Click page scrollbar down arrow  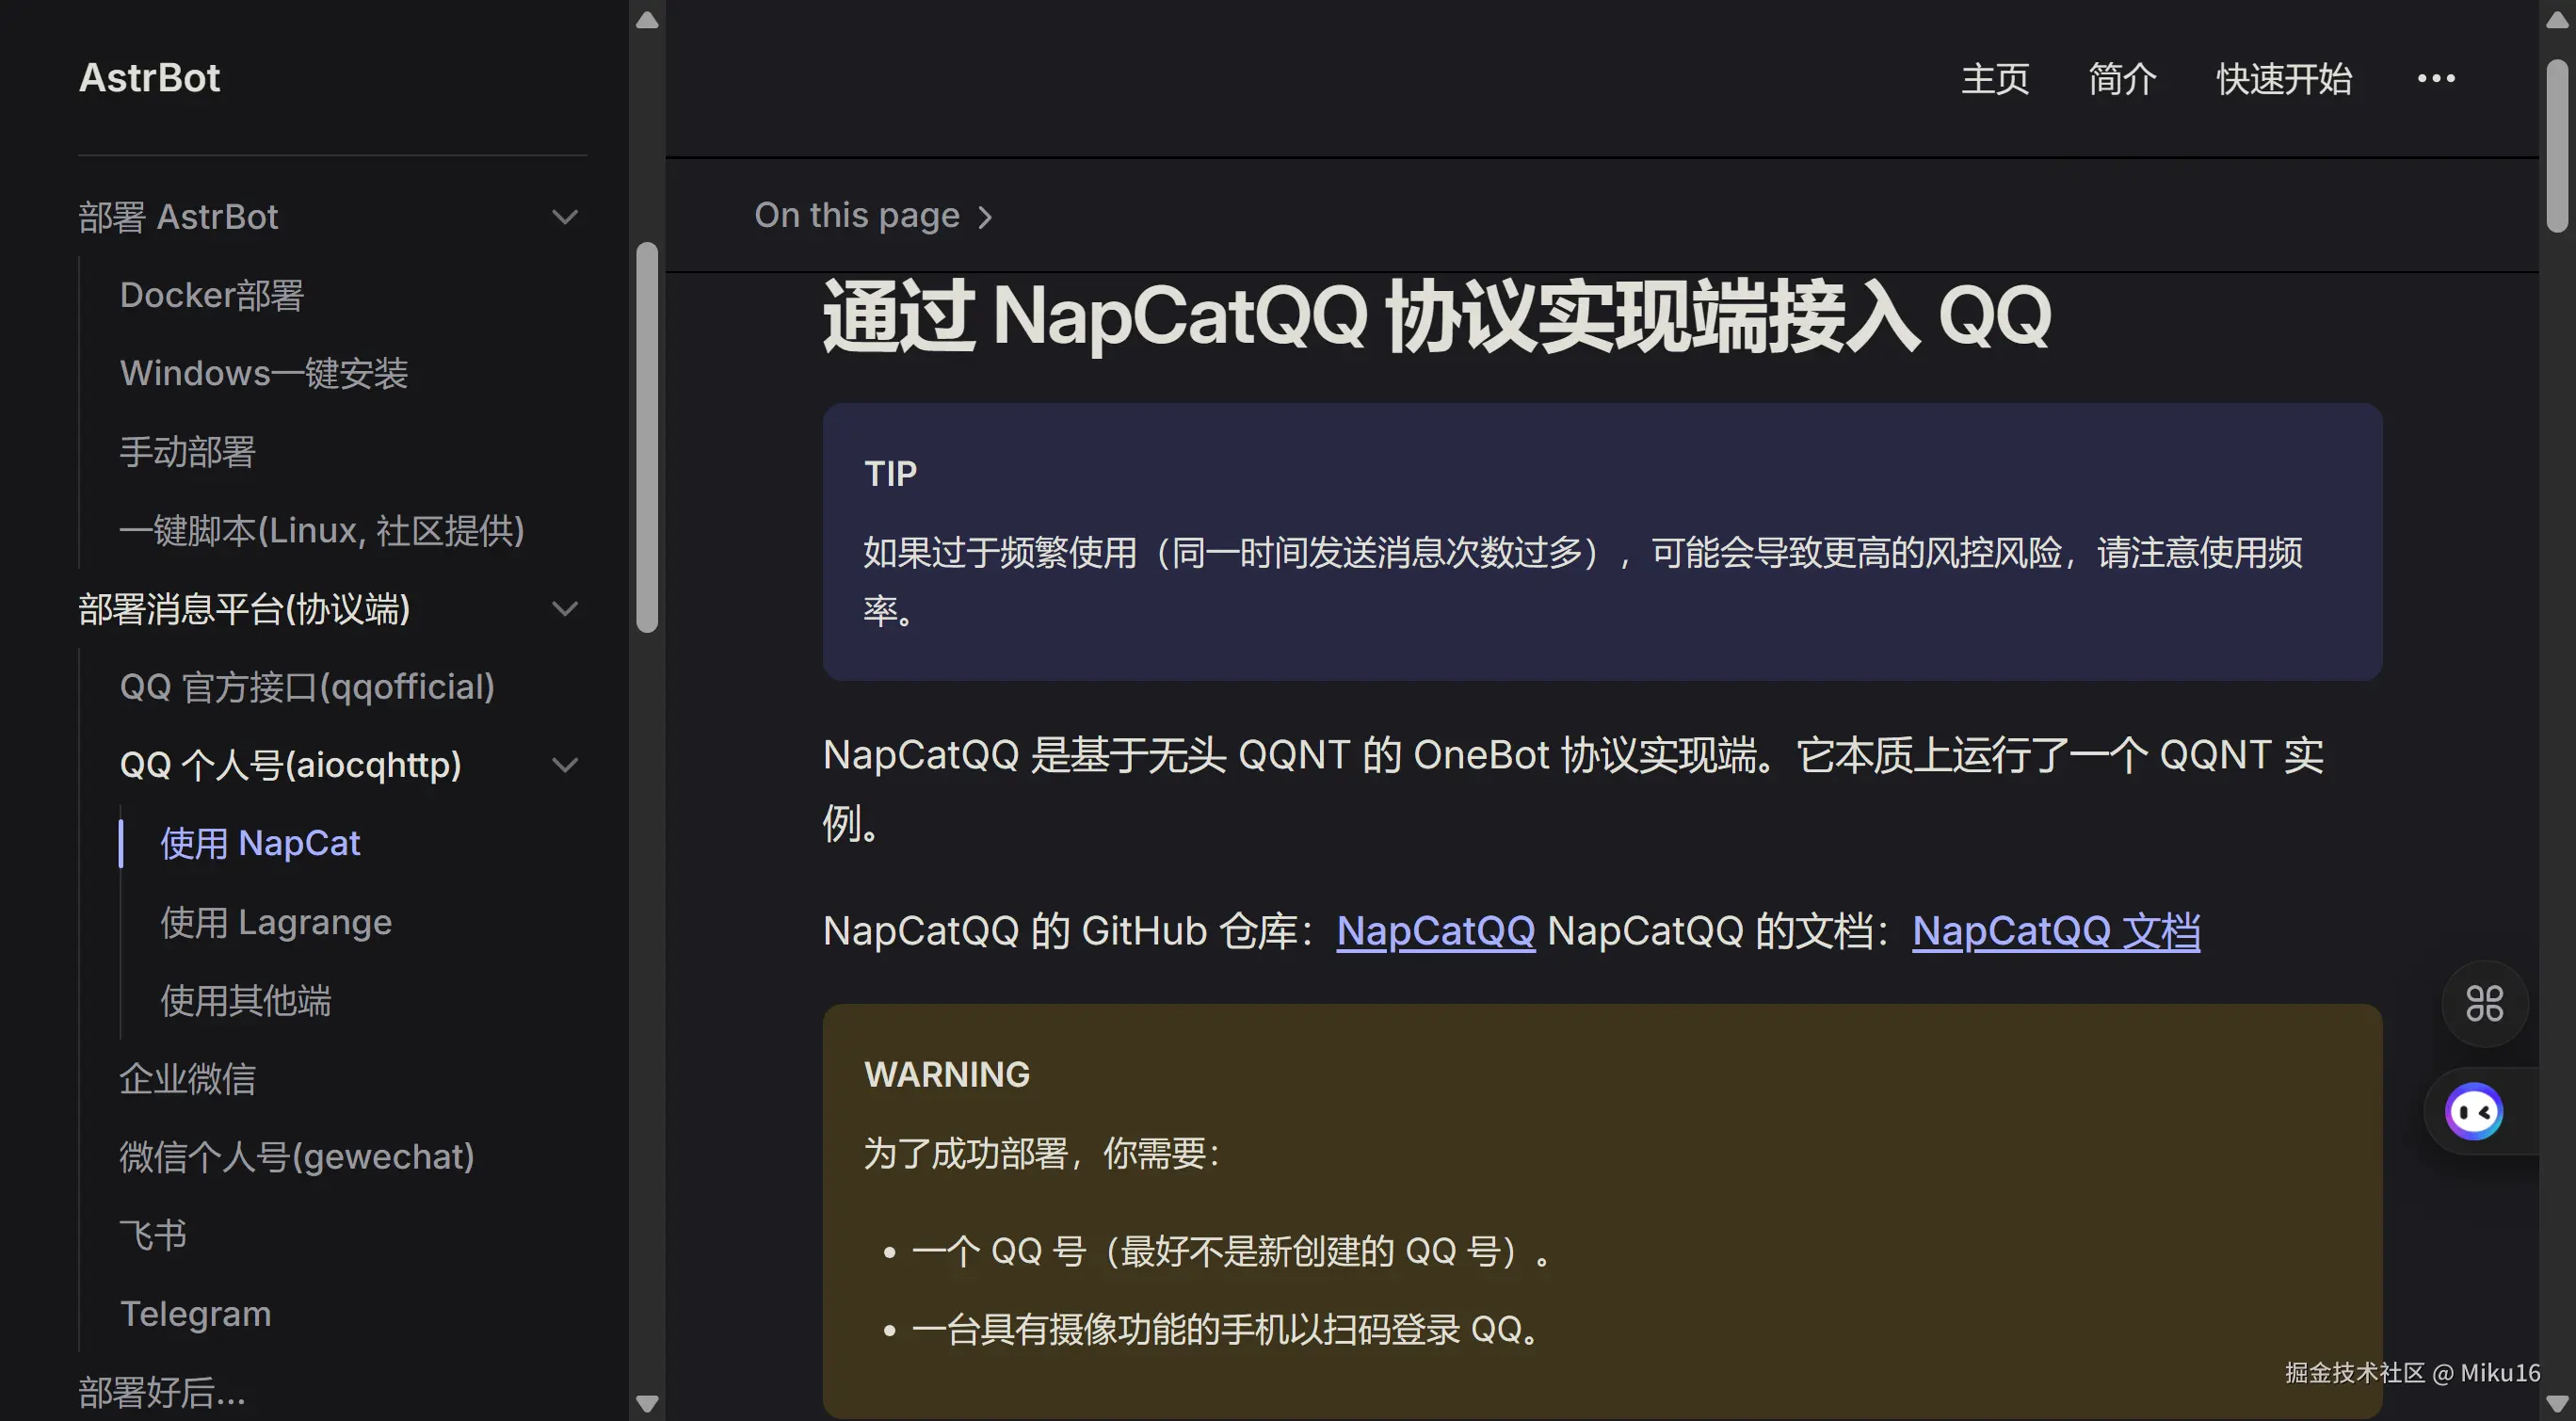[x=2556, y=1403]
